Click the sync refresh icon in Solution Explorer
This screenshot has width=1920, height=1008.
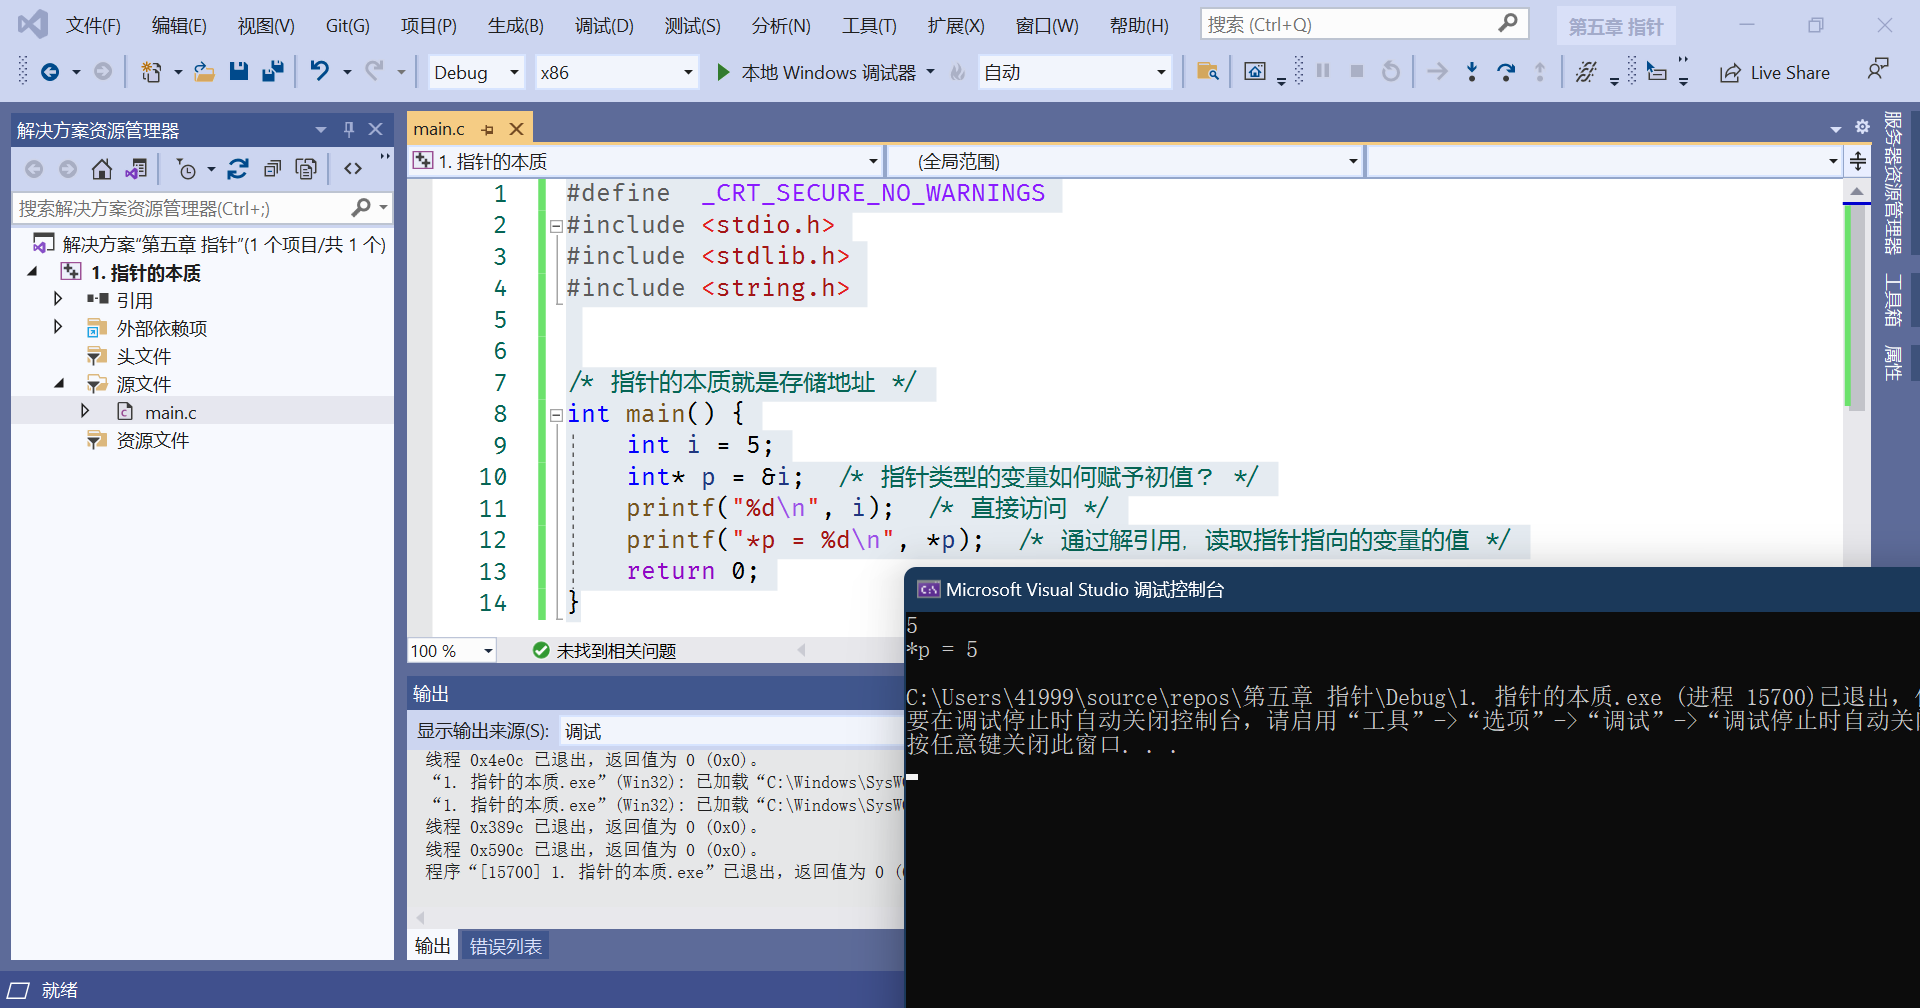(x=238, y=169)
